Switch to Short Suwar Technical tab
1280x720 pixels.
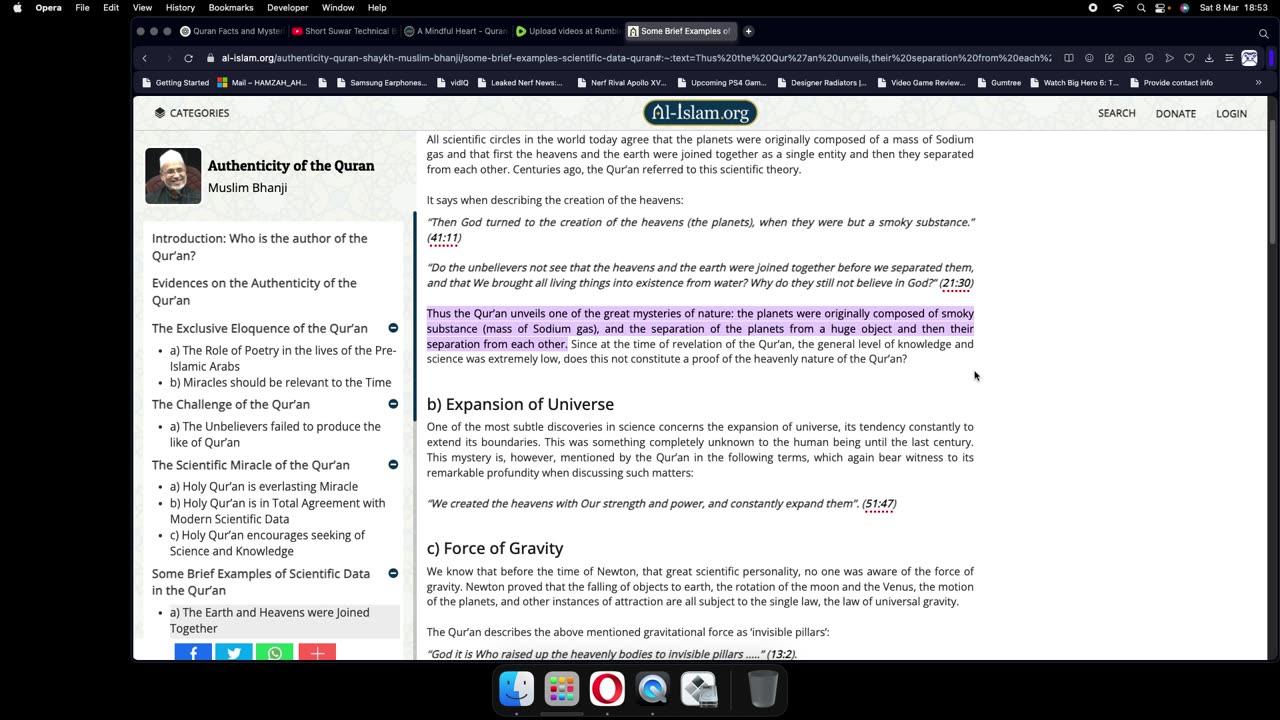[343, 31]
